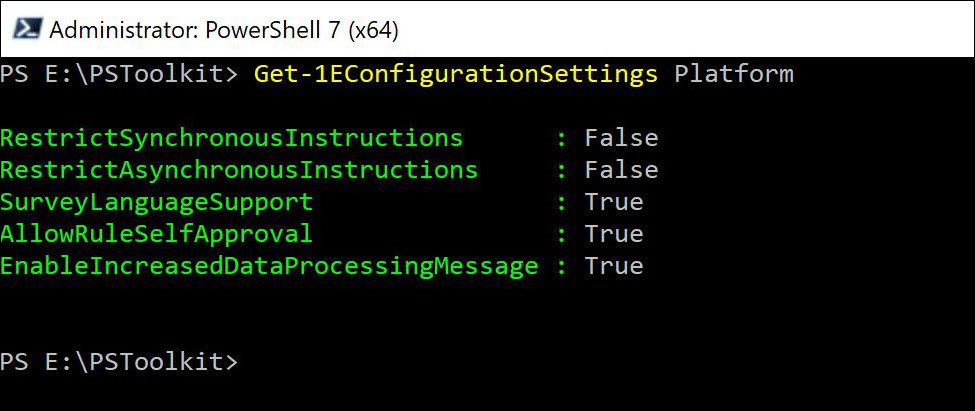Select the RestrictSynchronousInstructions setting name
The height and width of the screenshot is (411, 975).
click(231, 138)
